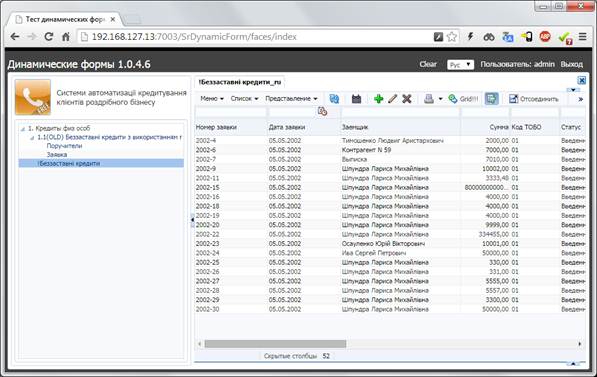Viewport: 597px width, 377px height.
Task: Click the Номер заявки filter input field
Action: click(230, 112)
